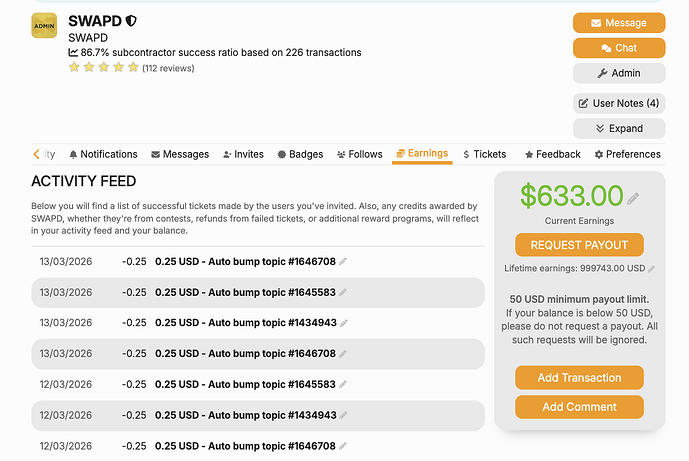Screen dimensions: 689x461
Task: Click edit pencil on first topic #1645583 row
Action: 343,292
